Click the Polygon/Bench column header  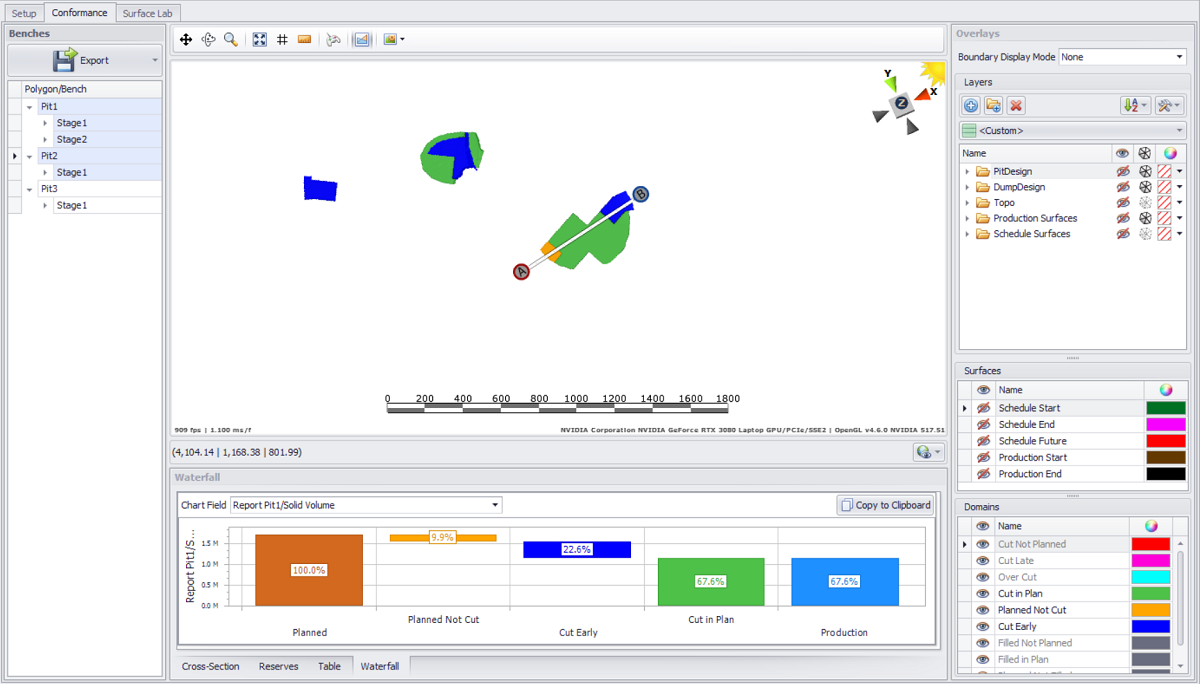91,89
